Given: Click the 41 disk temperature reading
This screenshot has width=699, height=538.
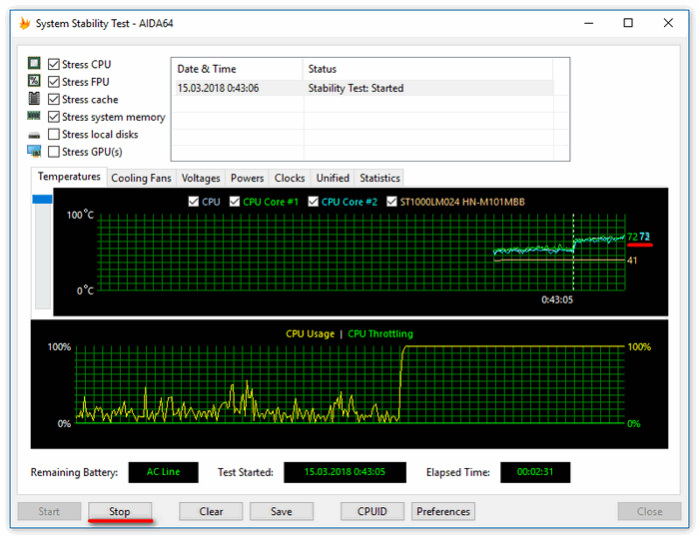Looking at the screenshot, I should (x=632, y=260).
